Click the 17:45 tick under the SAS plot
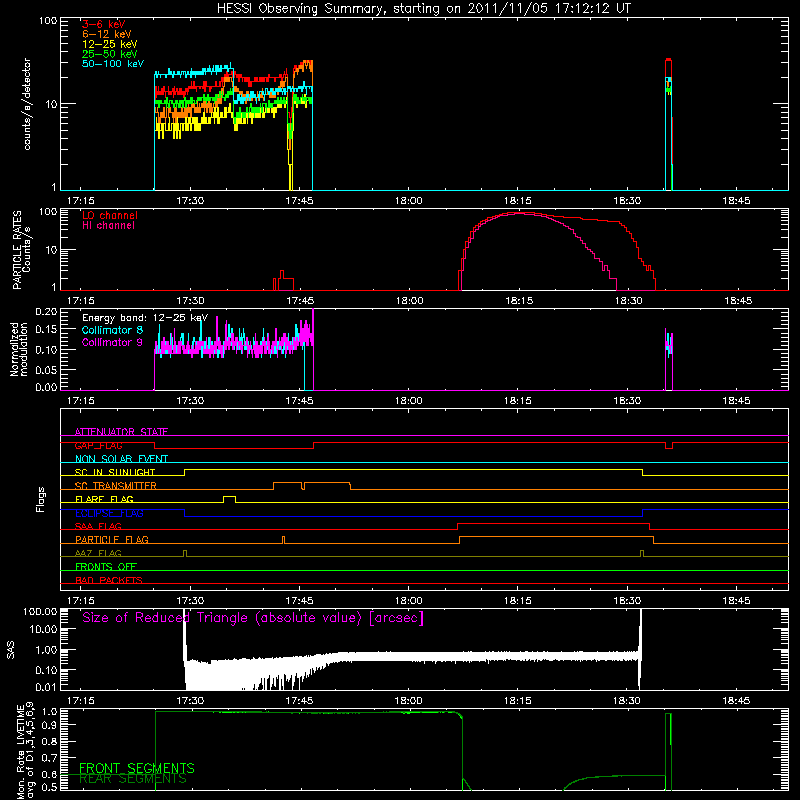This screenshot has height=800, width=800. pos(299,701)
